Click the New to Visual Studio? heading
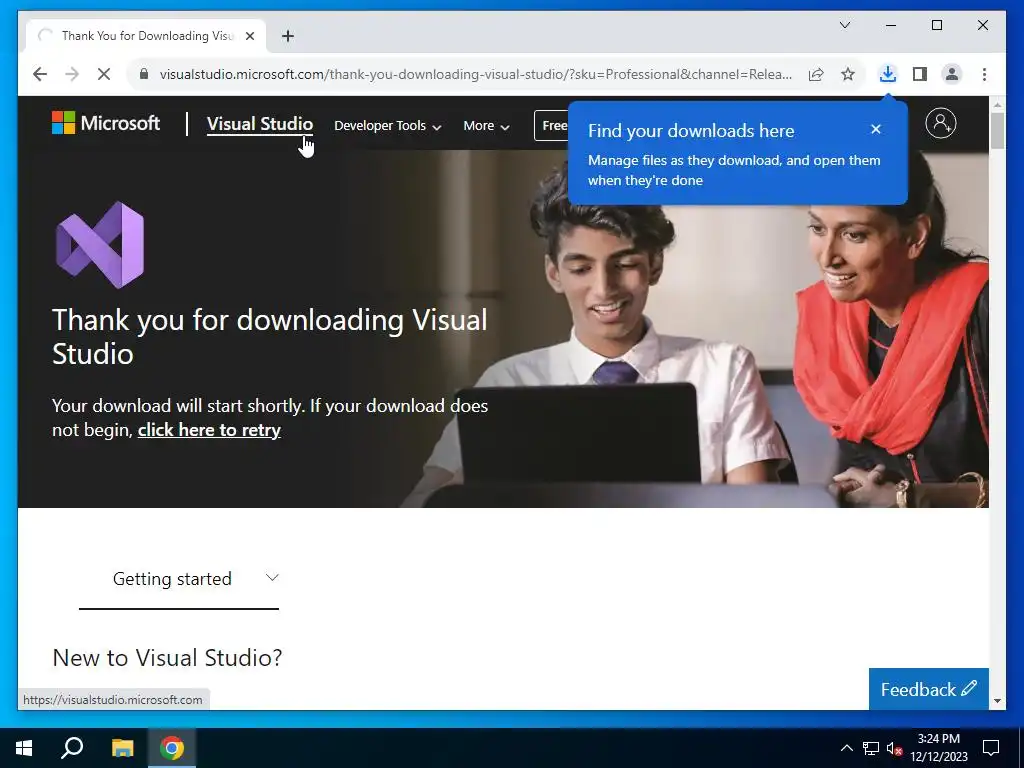 click(167, 658)
